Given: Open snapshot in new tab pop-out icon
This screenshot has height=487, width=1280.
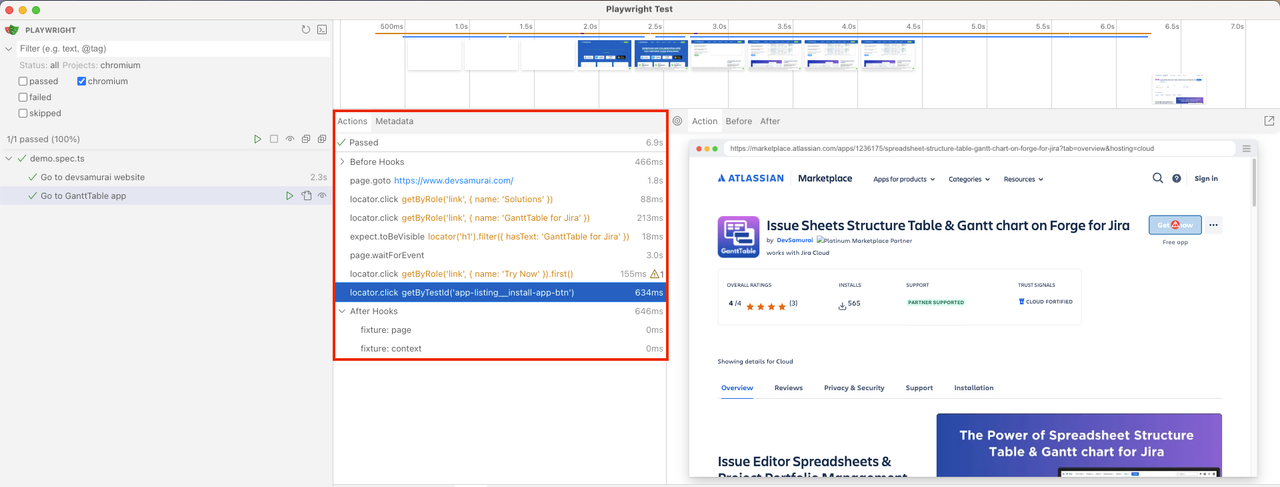Looking at the screenshot, I should [x=1269, y=121].
